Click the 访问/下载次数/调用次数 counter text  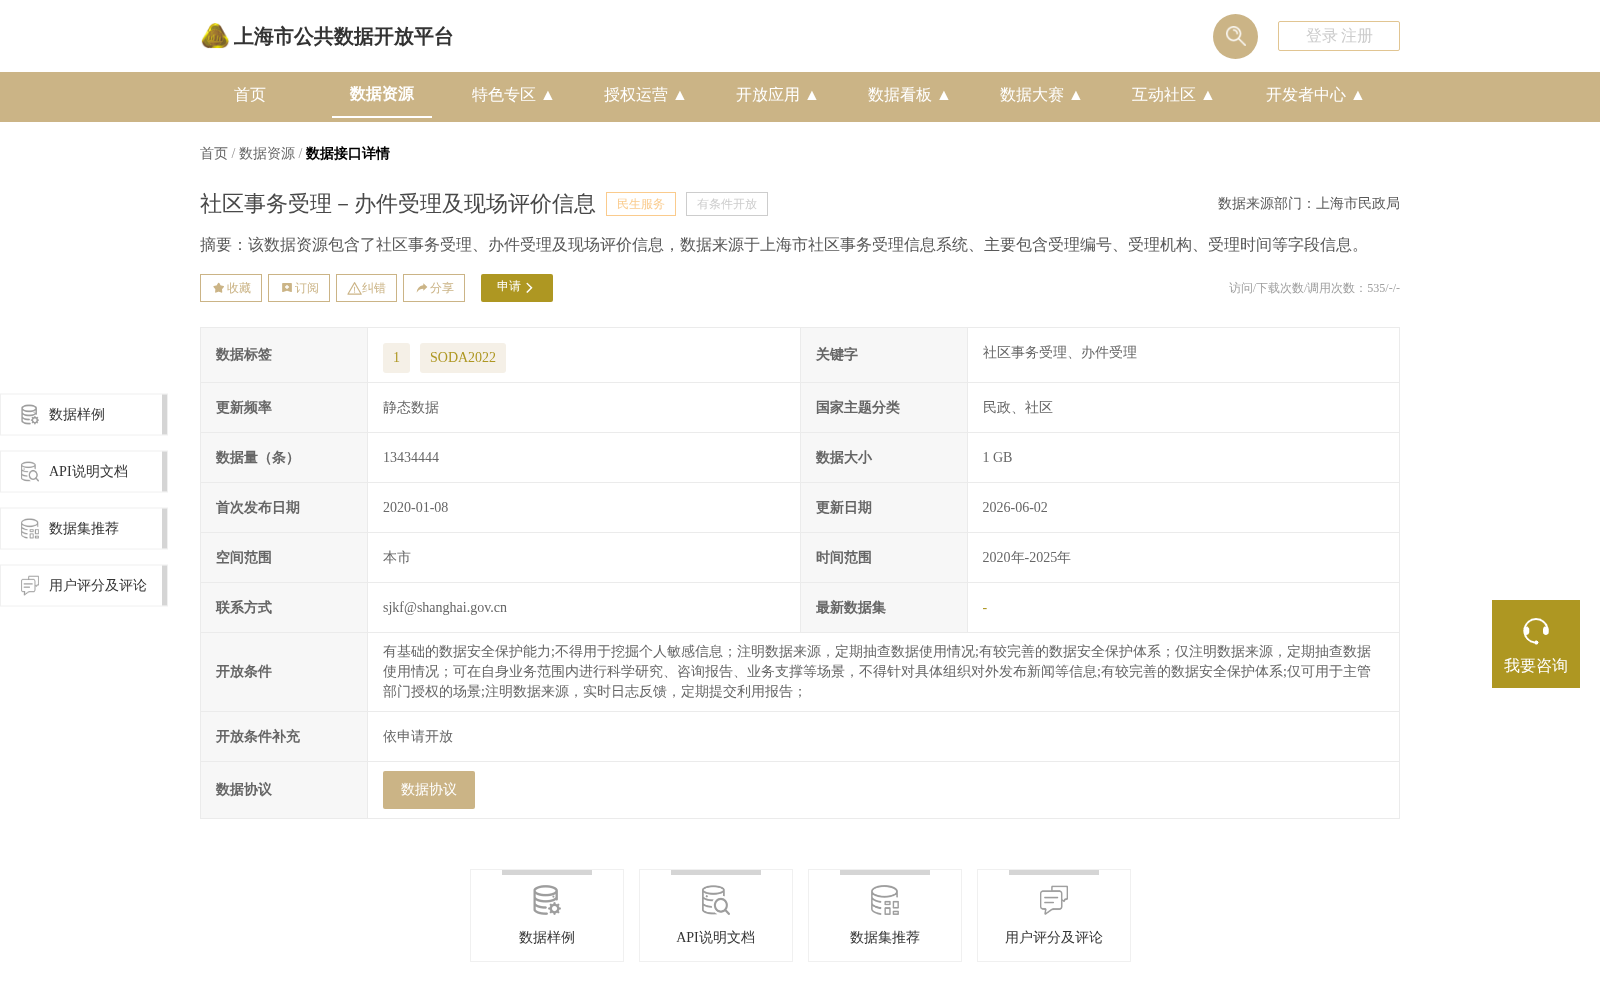point(1314,288)
